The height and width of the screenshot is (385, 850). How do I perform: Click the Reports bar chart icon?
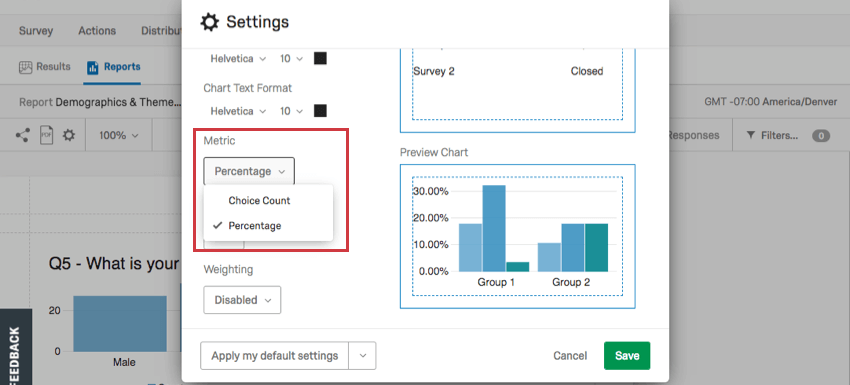(93, 67)
